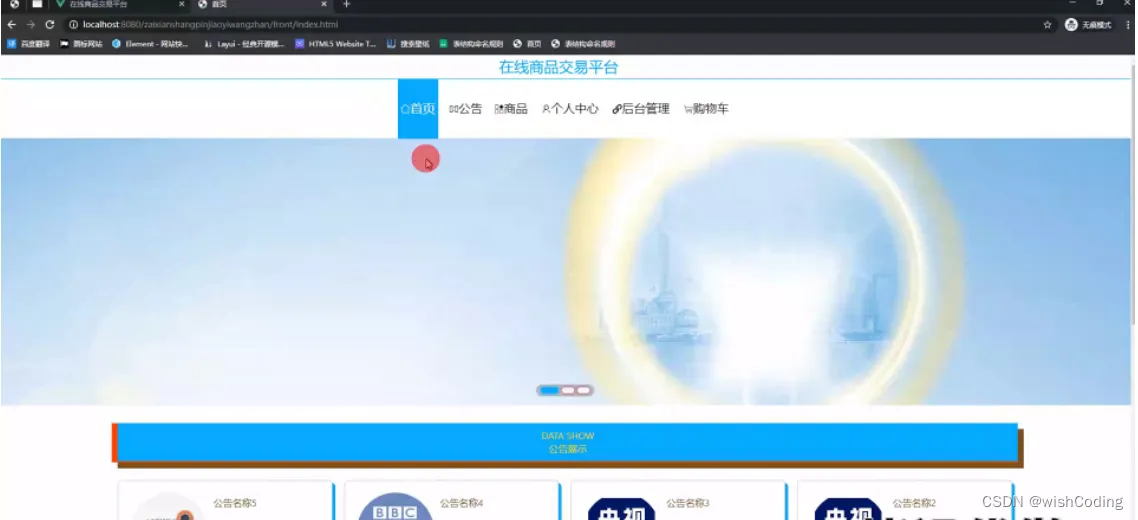
Task: Open a new tab with the plus button
Action: click(x=346, y=4)
